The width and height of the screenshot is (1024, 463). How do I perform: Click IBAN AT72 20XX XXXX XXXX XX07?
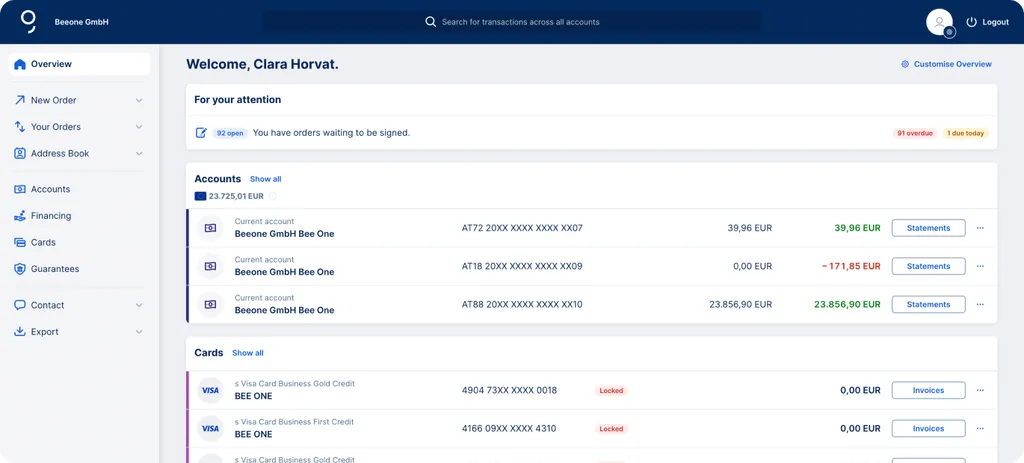[x=522, y=228]
